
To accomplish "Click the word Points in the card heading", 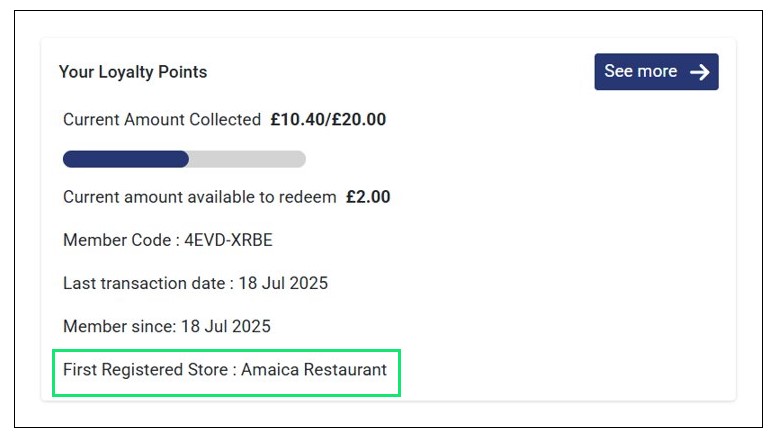I will tap(184, 72).
